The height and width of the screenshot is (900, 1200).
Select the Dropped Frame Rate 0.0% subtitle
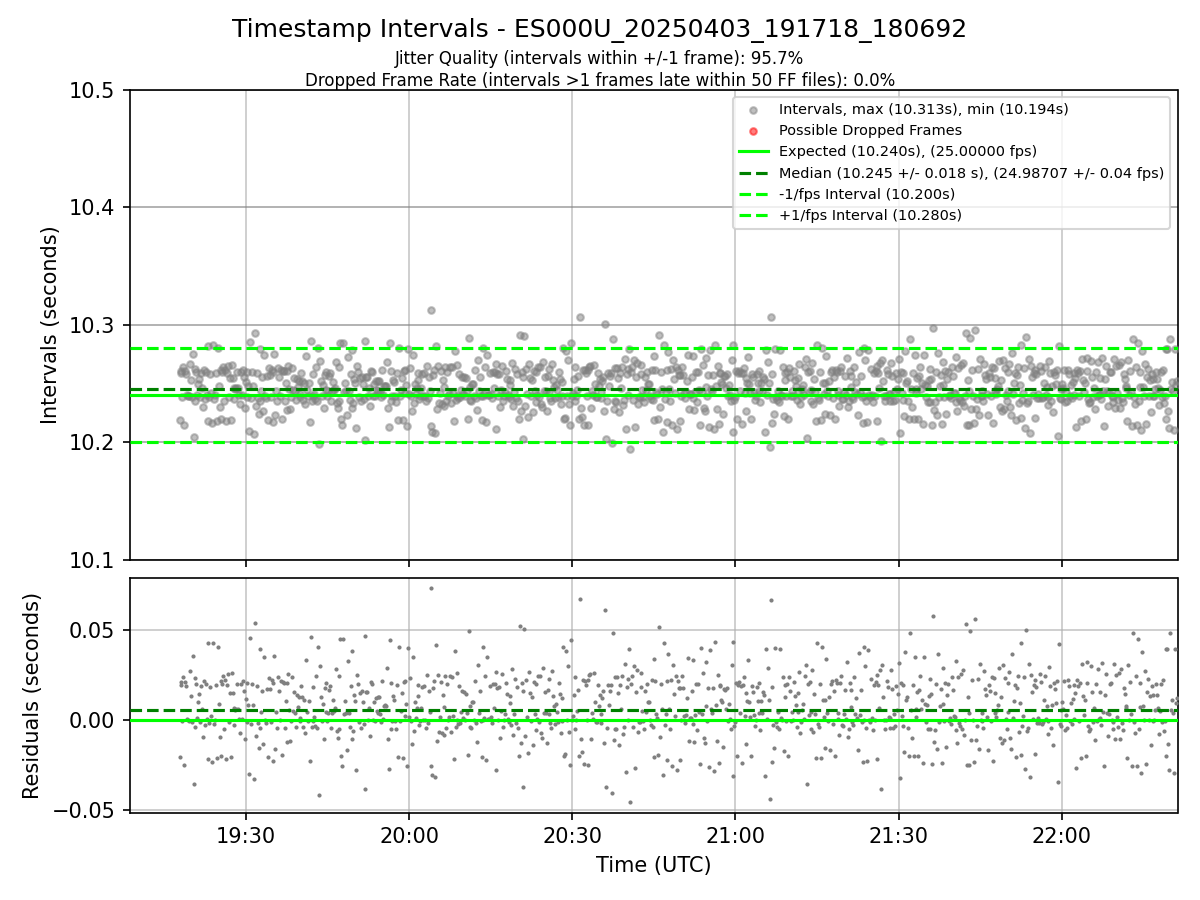(x=599, y=80)
